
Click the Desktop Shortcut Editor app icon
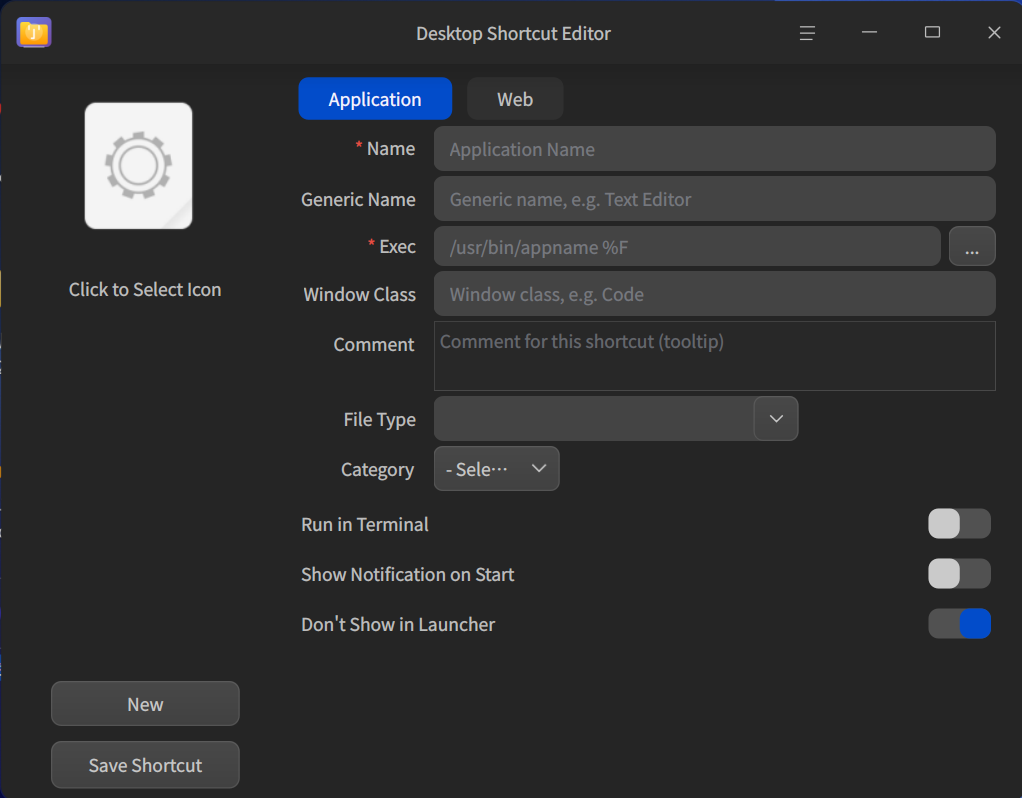point(34,33)
